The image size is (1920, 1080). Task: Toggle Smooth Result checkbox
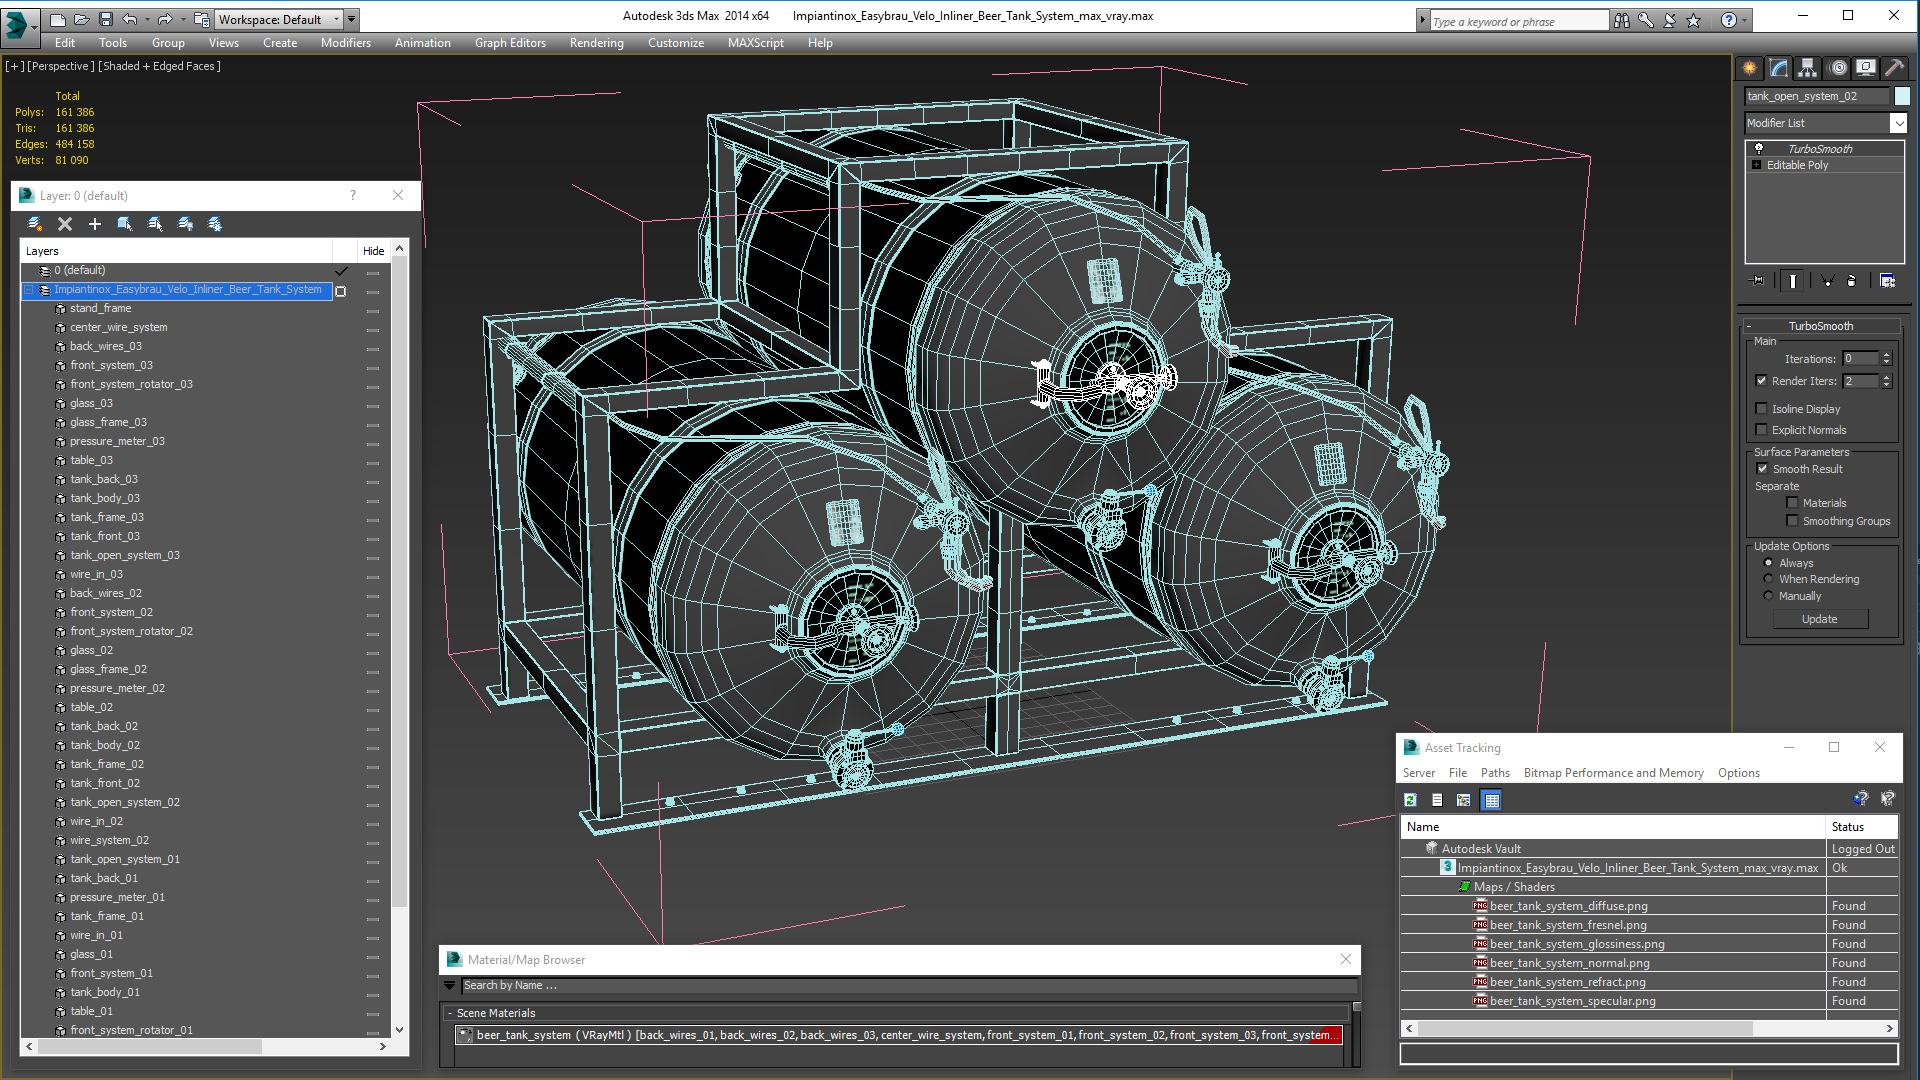click(1762, 469)
